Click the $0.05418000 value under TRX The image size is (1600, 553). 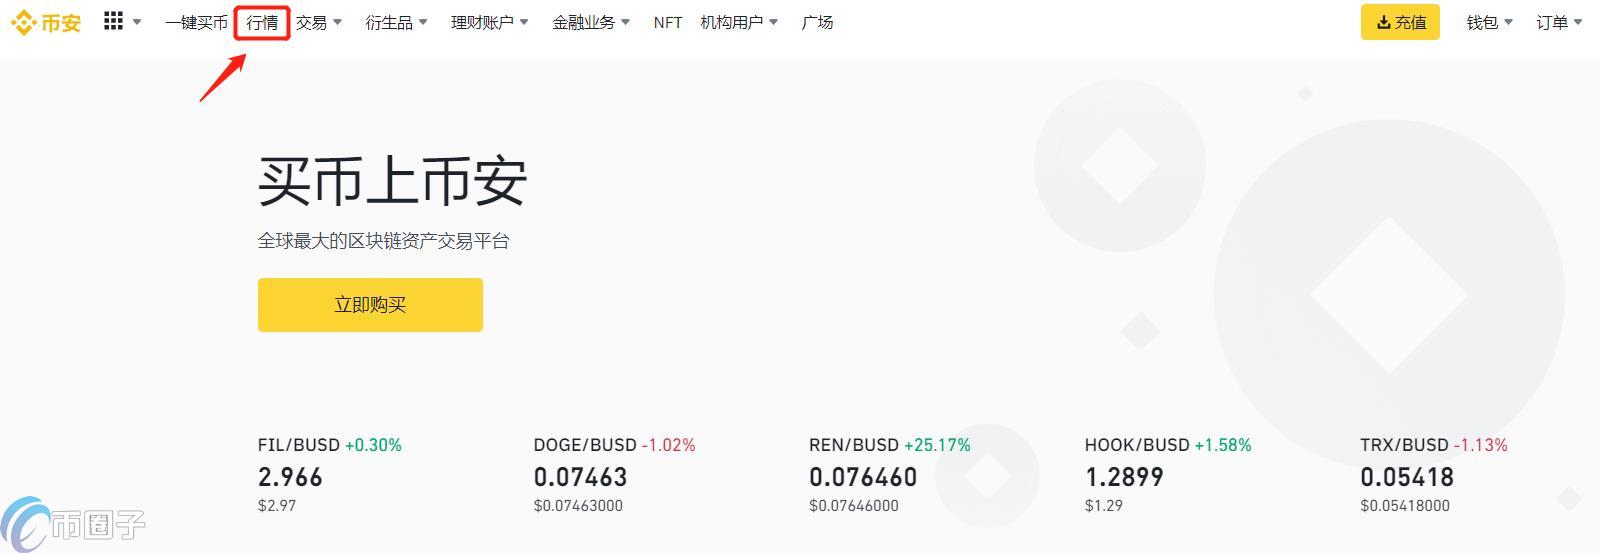click(x=1405, y=506)
